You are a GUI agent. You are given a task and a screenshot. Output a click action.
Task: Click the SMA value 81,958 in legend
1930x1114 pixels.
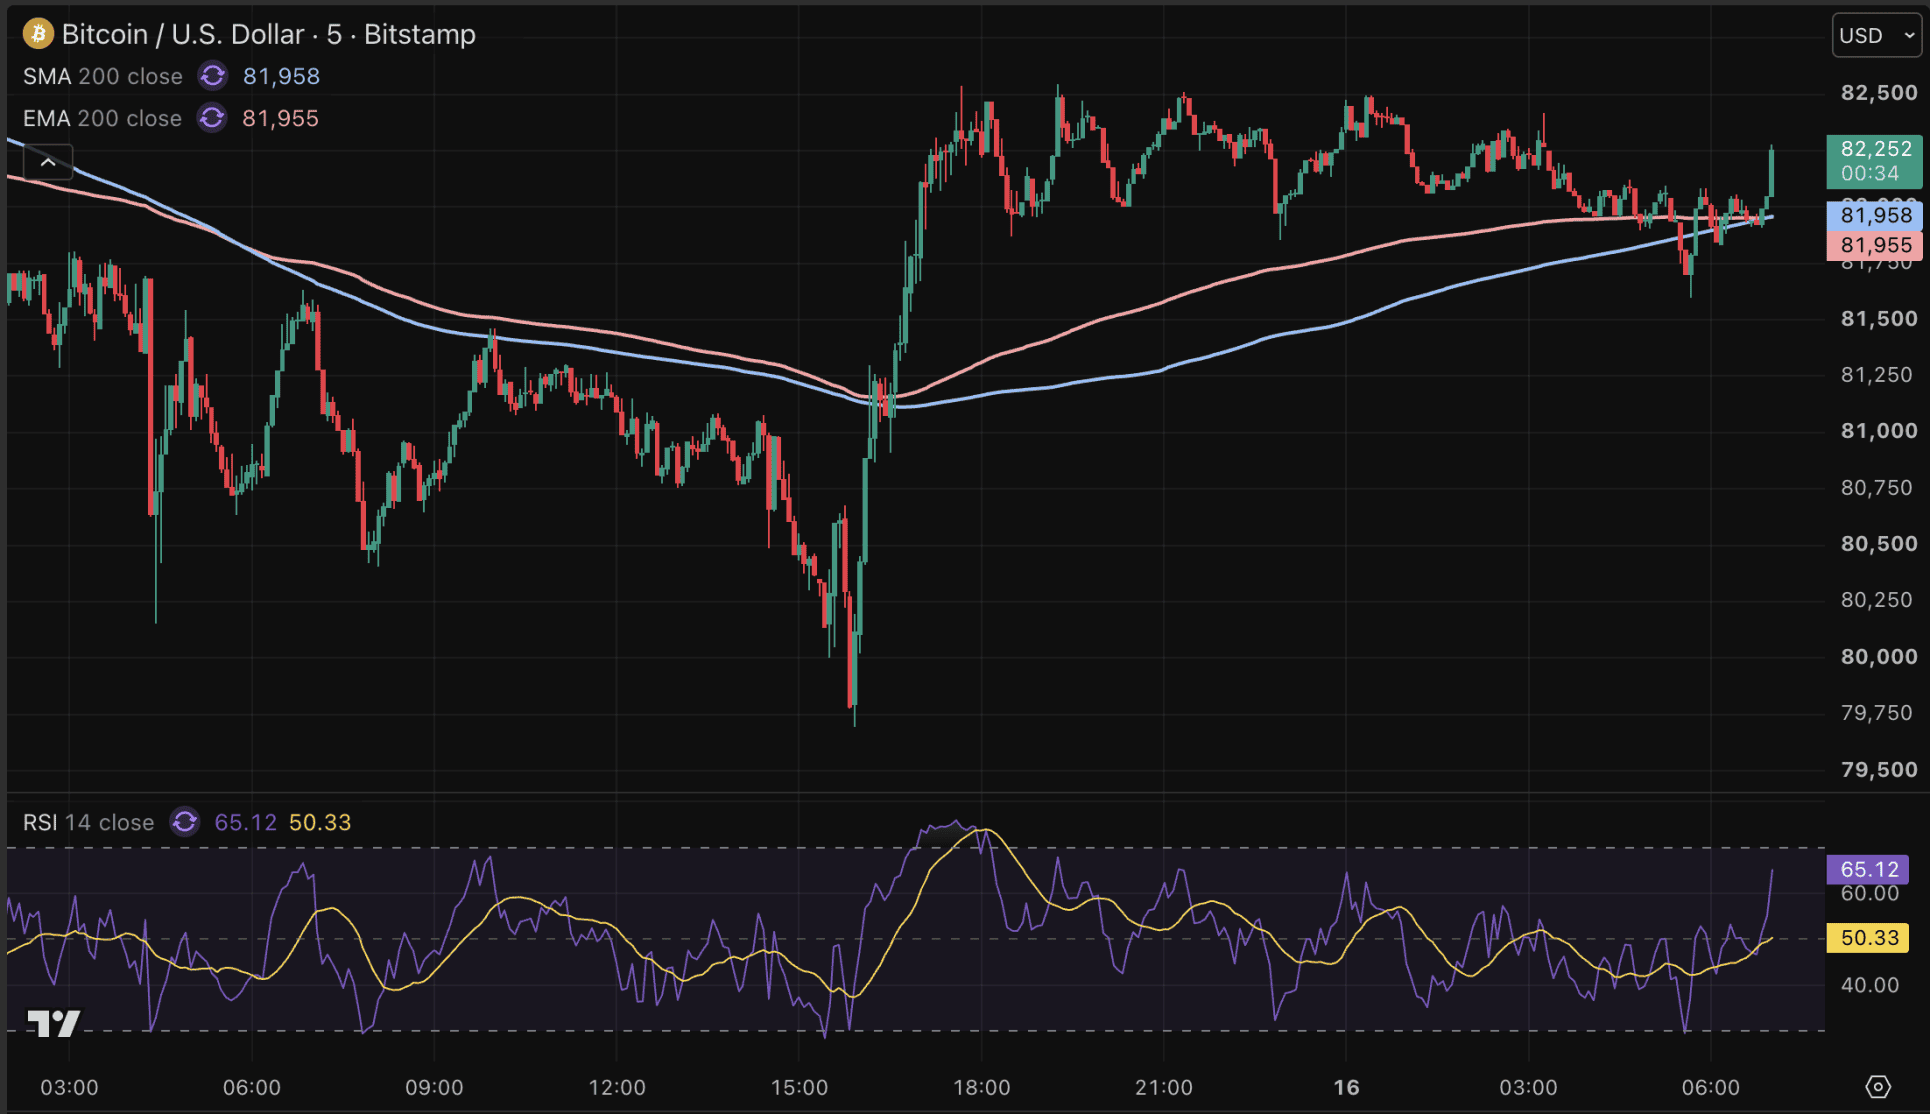click(x=282, y=76)
